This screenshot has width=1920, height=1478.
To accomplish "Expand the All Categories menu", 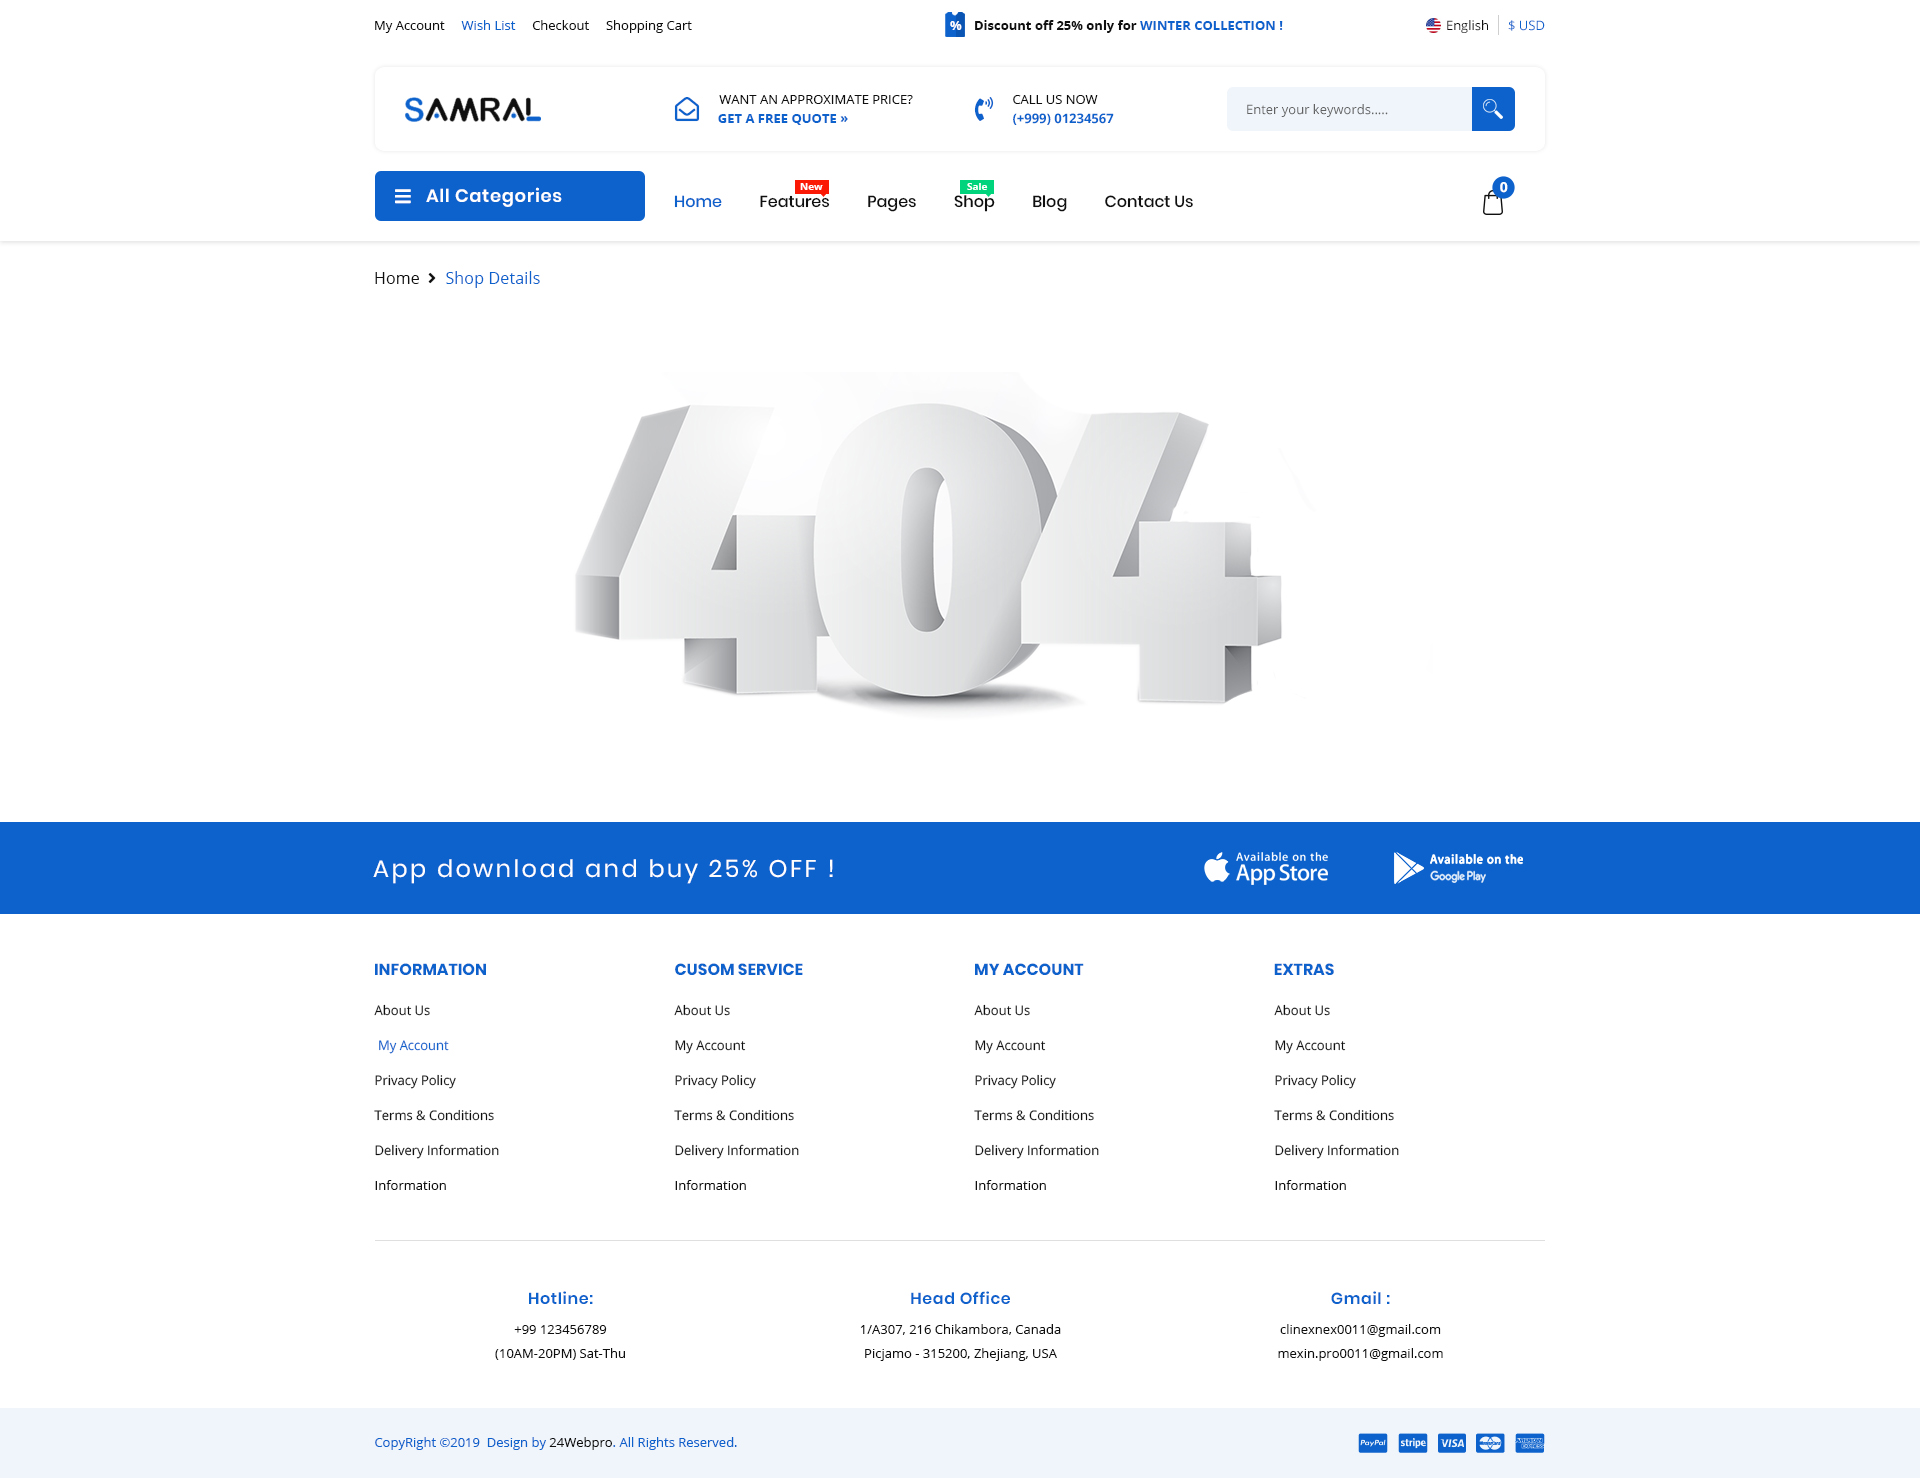I will point(509,196).
